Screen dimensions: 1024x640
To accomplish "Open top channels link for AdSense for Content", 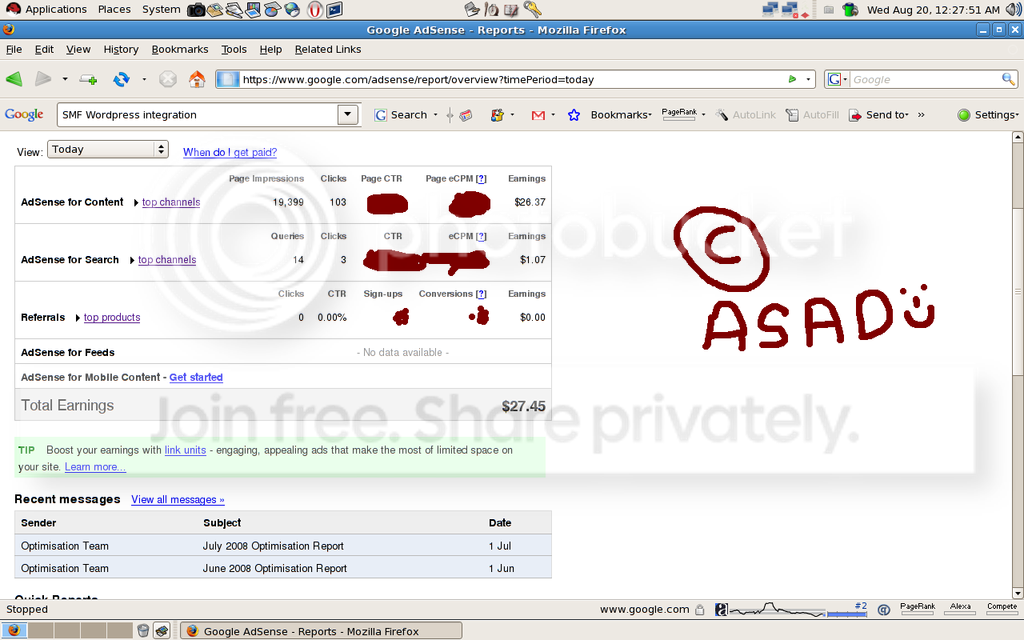I will [171, 202].
